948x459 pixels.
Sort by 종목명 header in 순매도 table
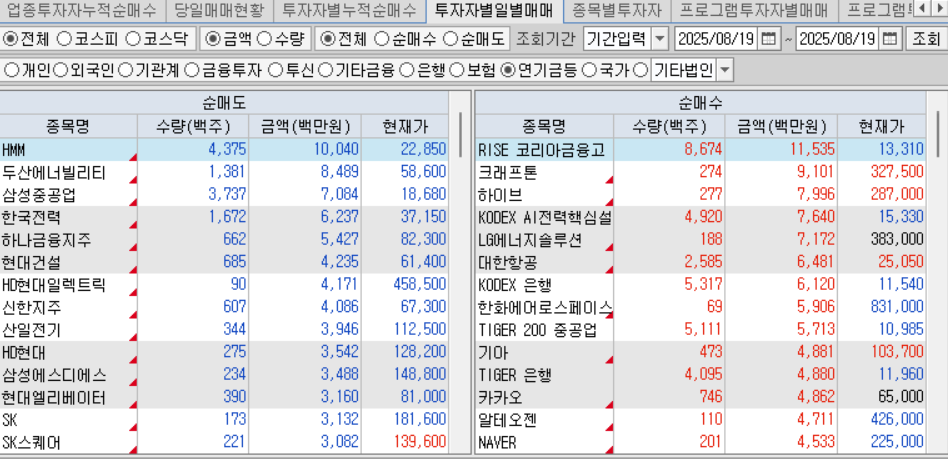coord(68,126)
